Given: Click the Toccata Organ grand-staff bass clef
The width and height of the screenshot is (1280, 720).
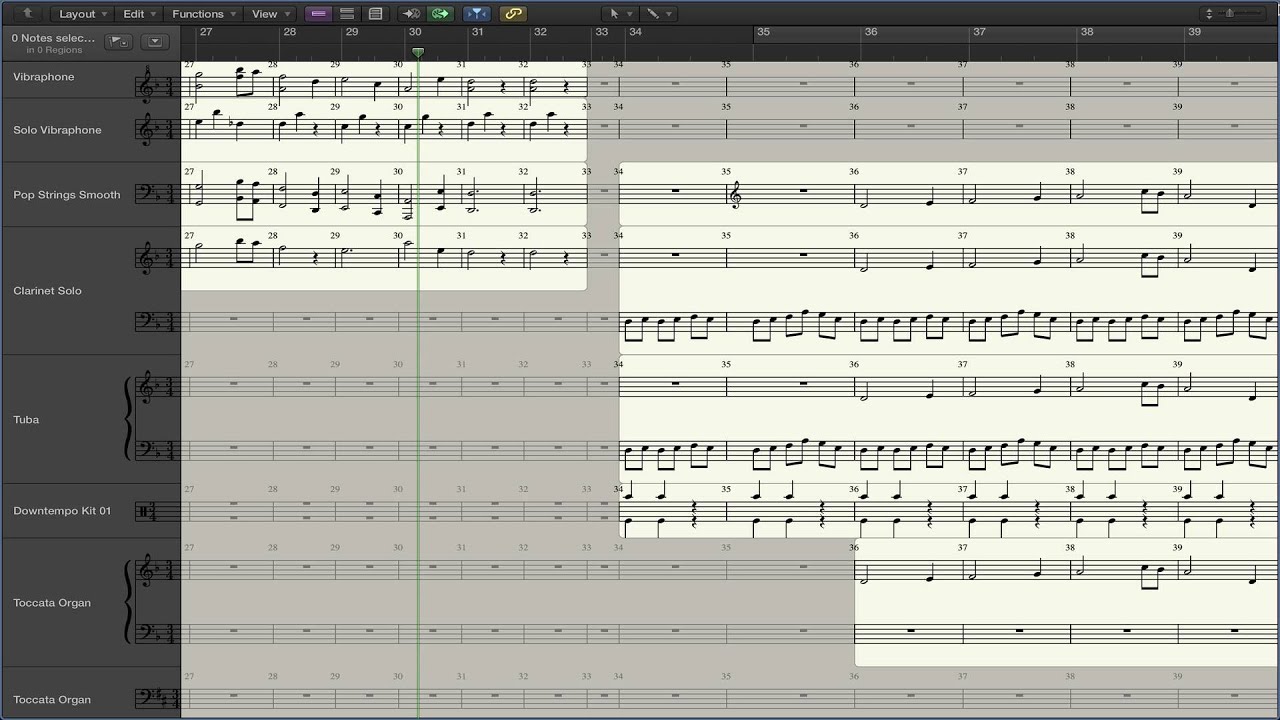Looking at the screenshot, I should [x=146, y=632].
